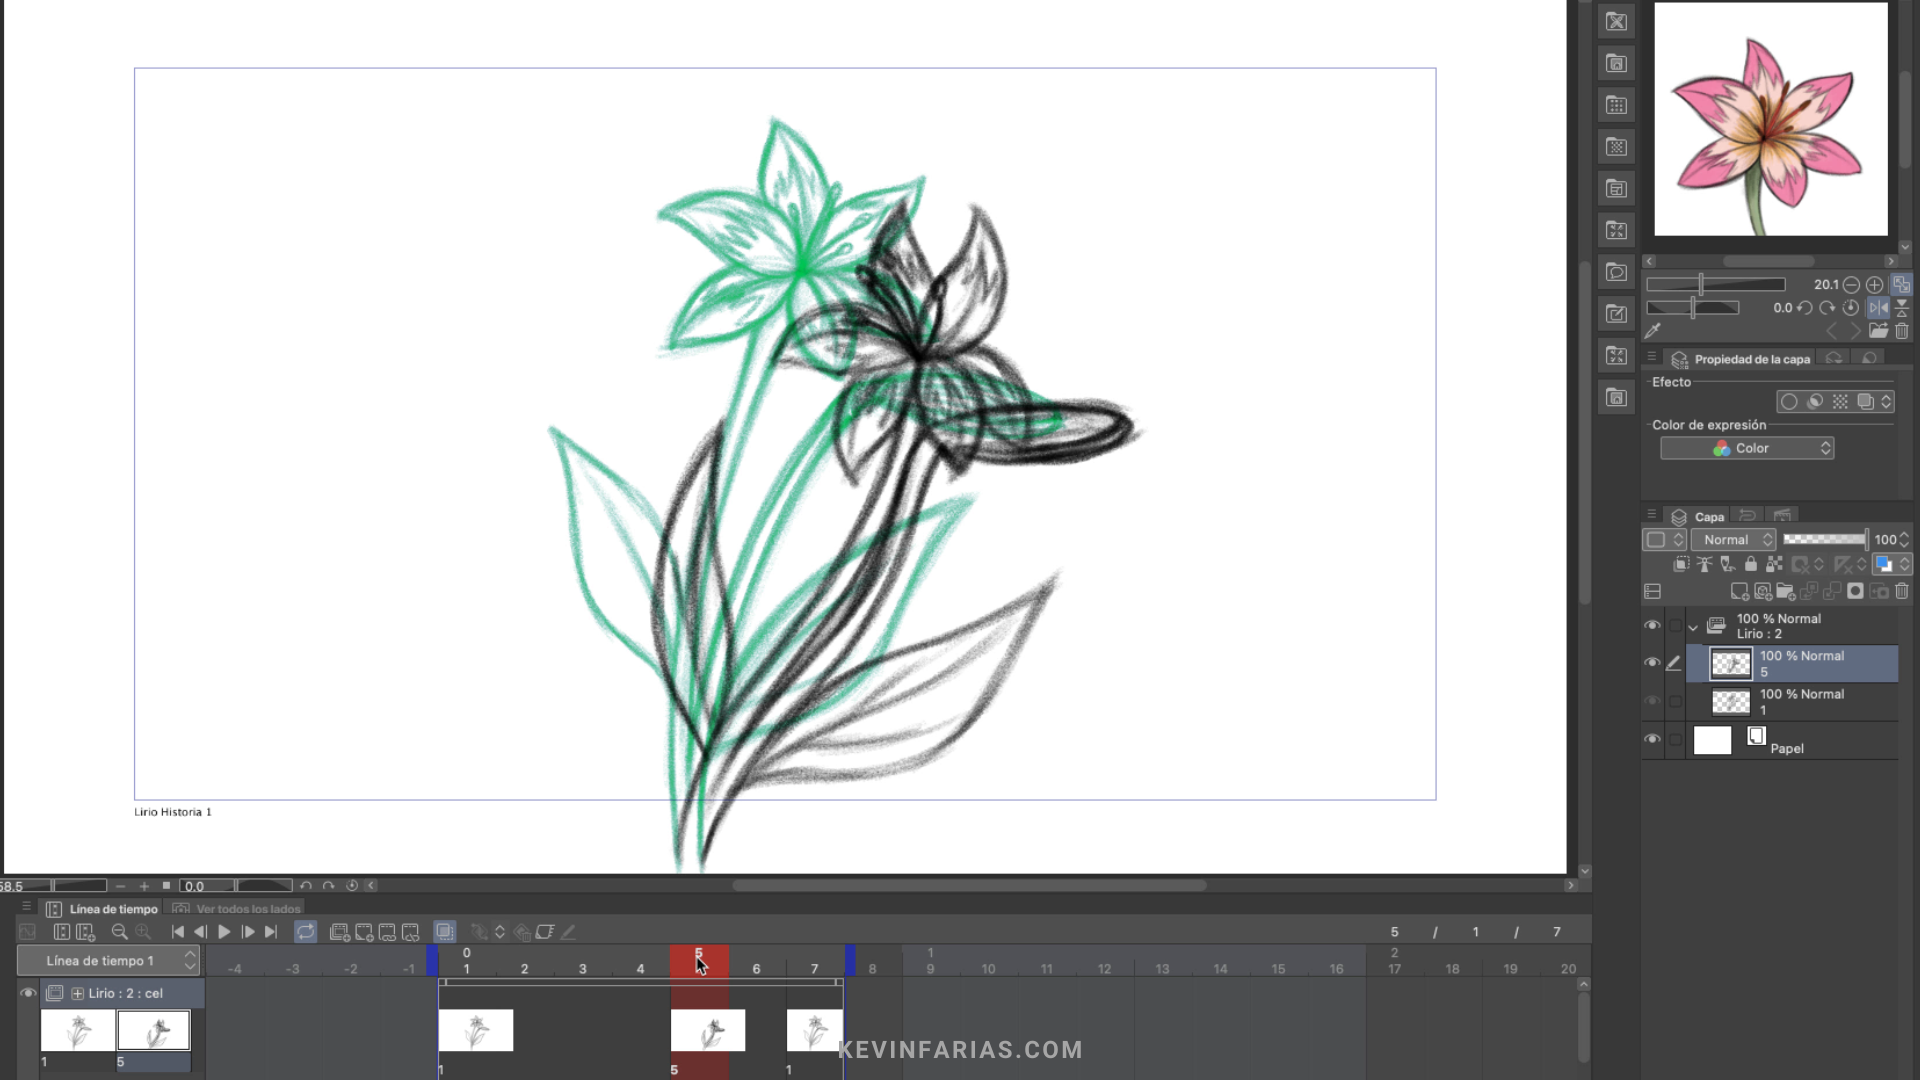Toggle visibility of the Papel layer
This screenshot has height=1080, width=1920.
click(x=1652, y=740)
